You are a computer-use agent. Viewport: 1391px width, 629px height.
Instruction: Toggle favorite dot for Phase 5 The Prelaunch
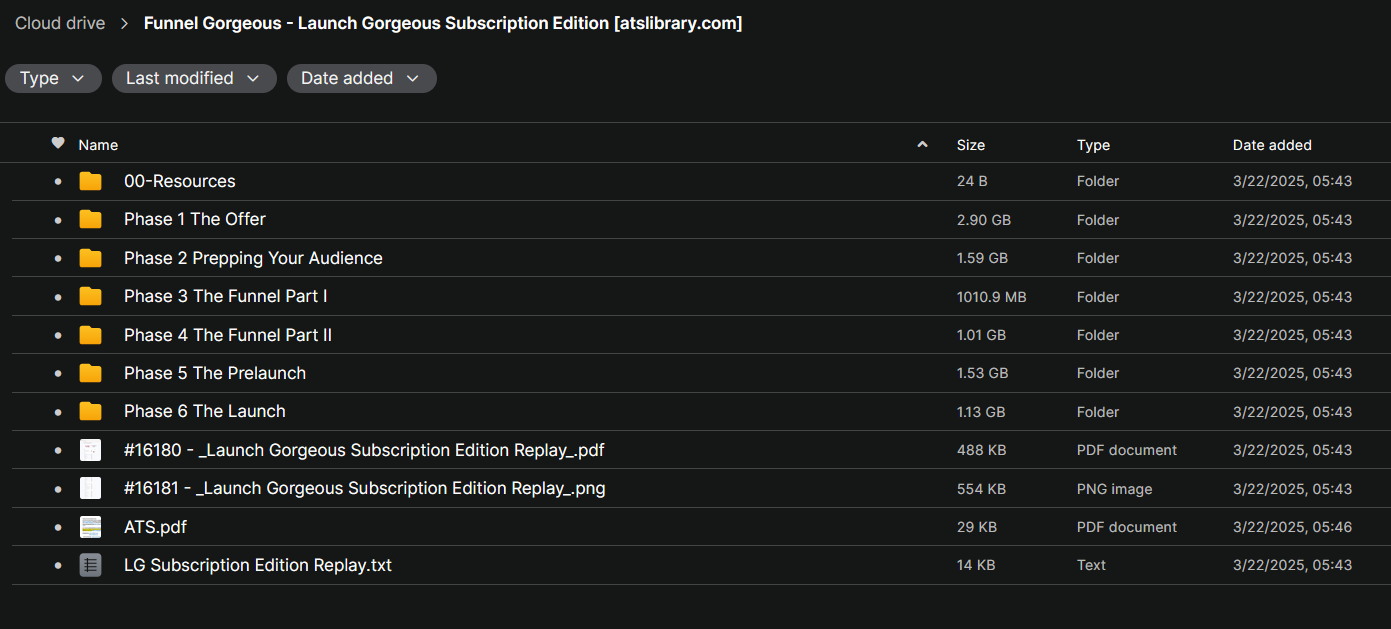58,374
